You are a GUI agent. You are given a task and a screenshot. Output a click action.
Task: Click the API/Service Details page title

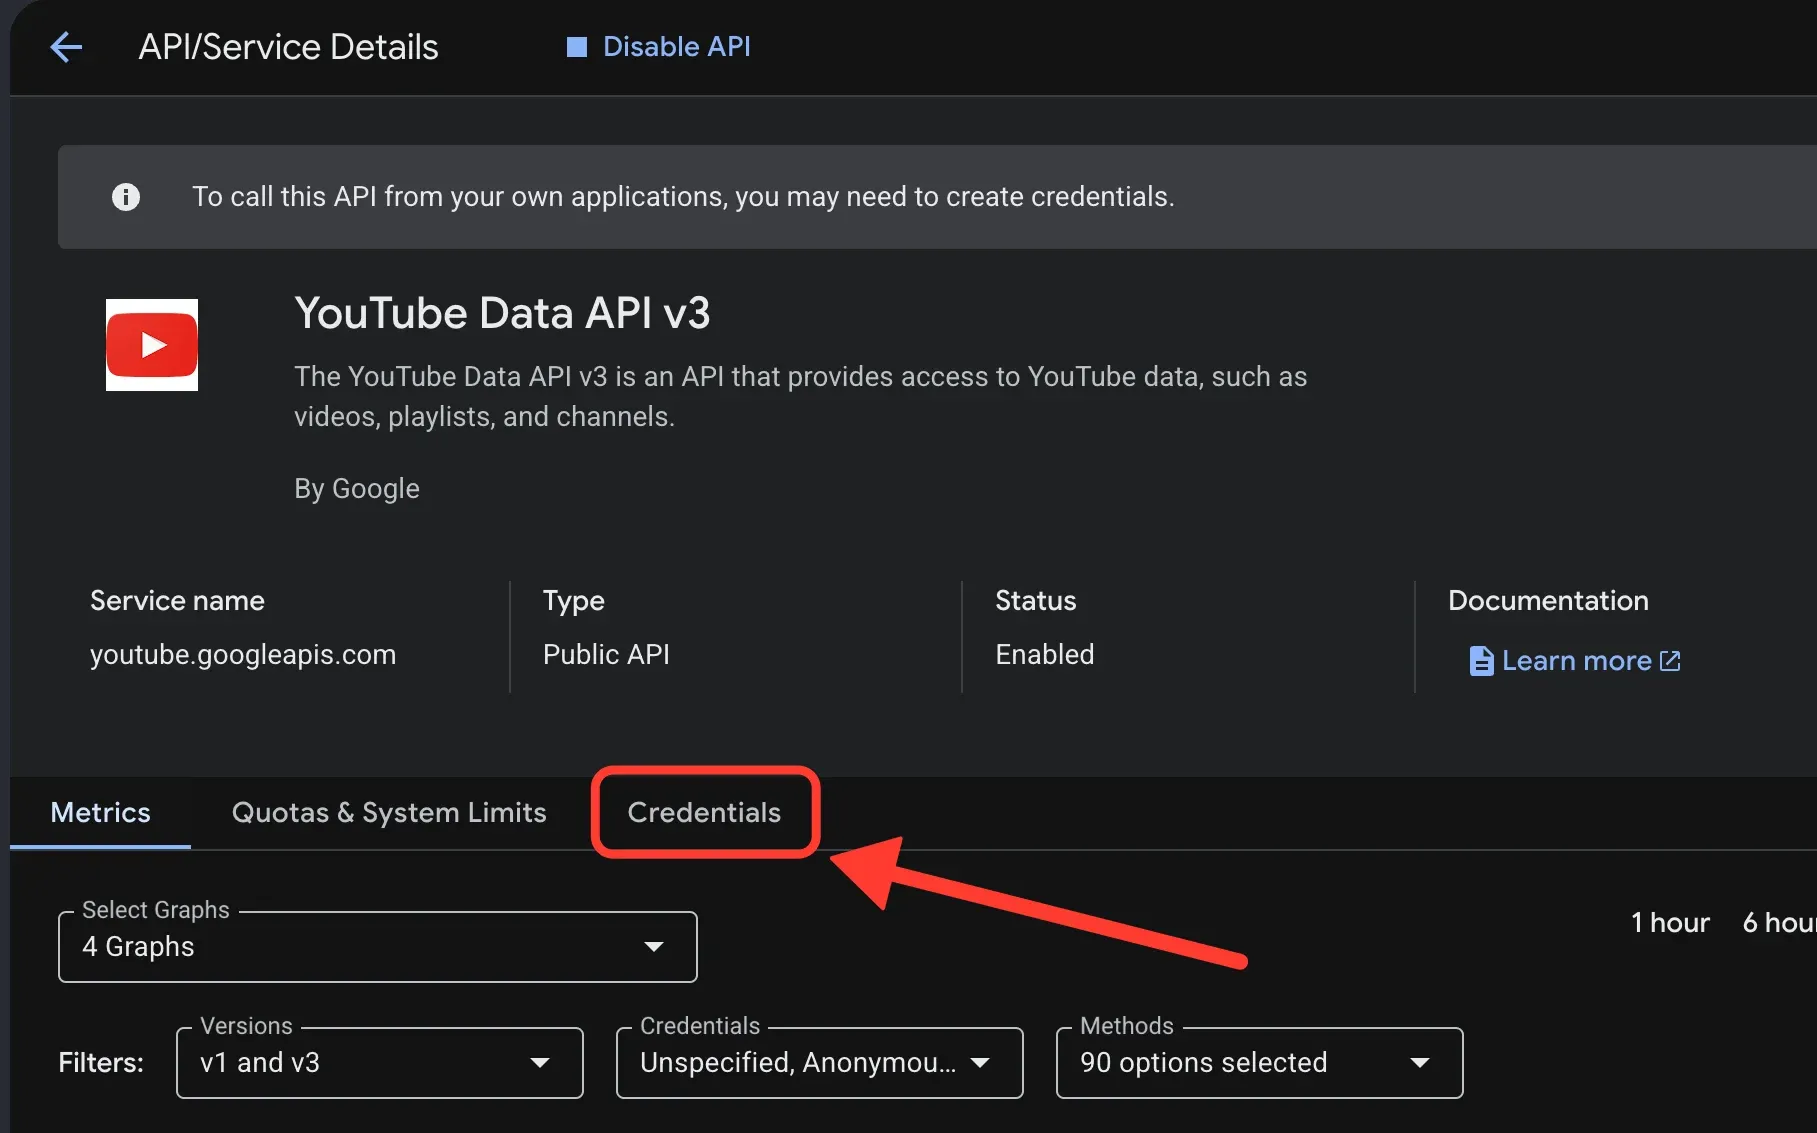288,47
